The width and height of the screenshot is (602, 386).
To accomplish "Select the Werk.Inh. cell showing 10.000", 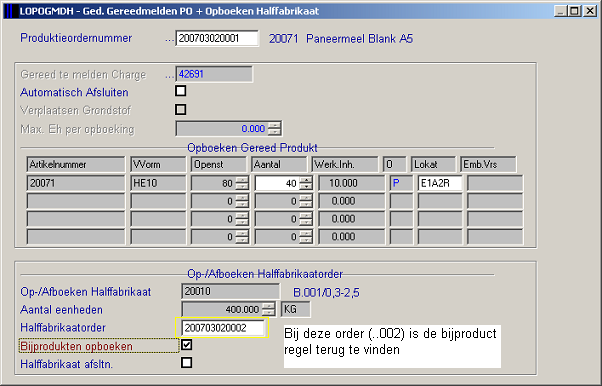I will point(351,183).
